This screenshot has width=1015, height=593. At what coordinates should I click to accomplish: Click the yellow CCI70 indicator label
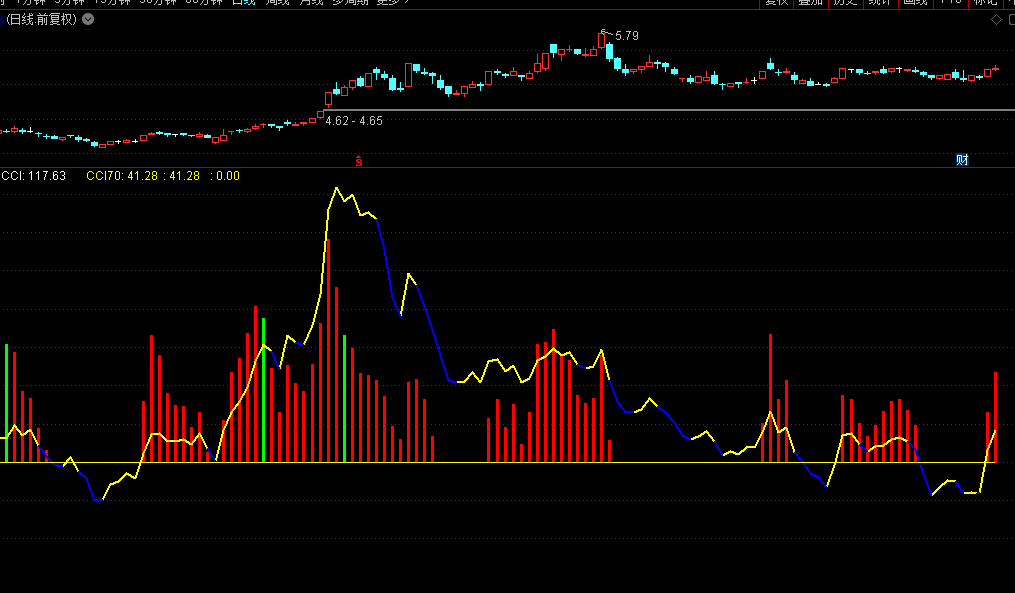[x=104, y=176]
